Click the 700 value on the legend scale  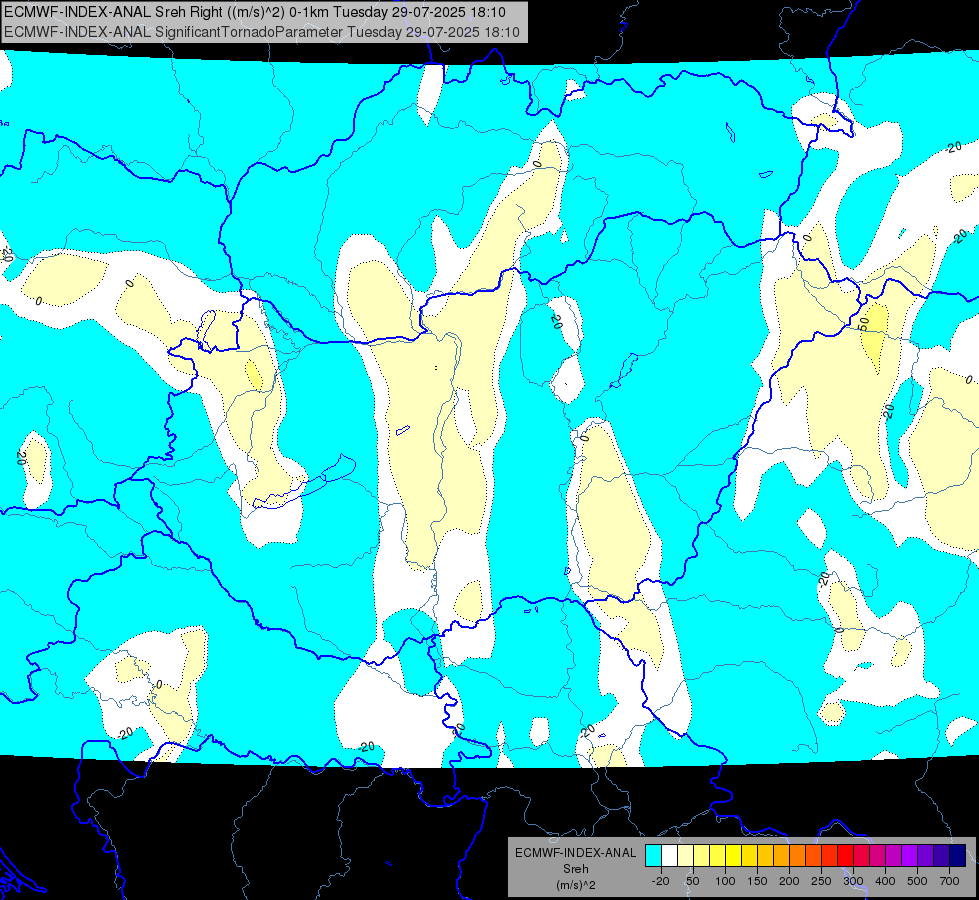pos(949,881)
